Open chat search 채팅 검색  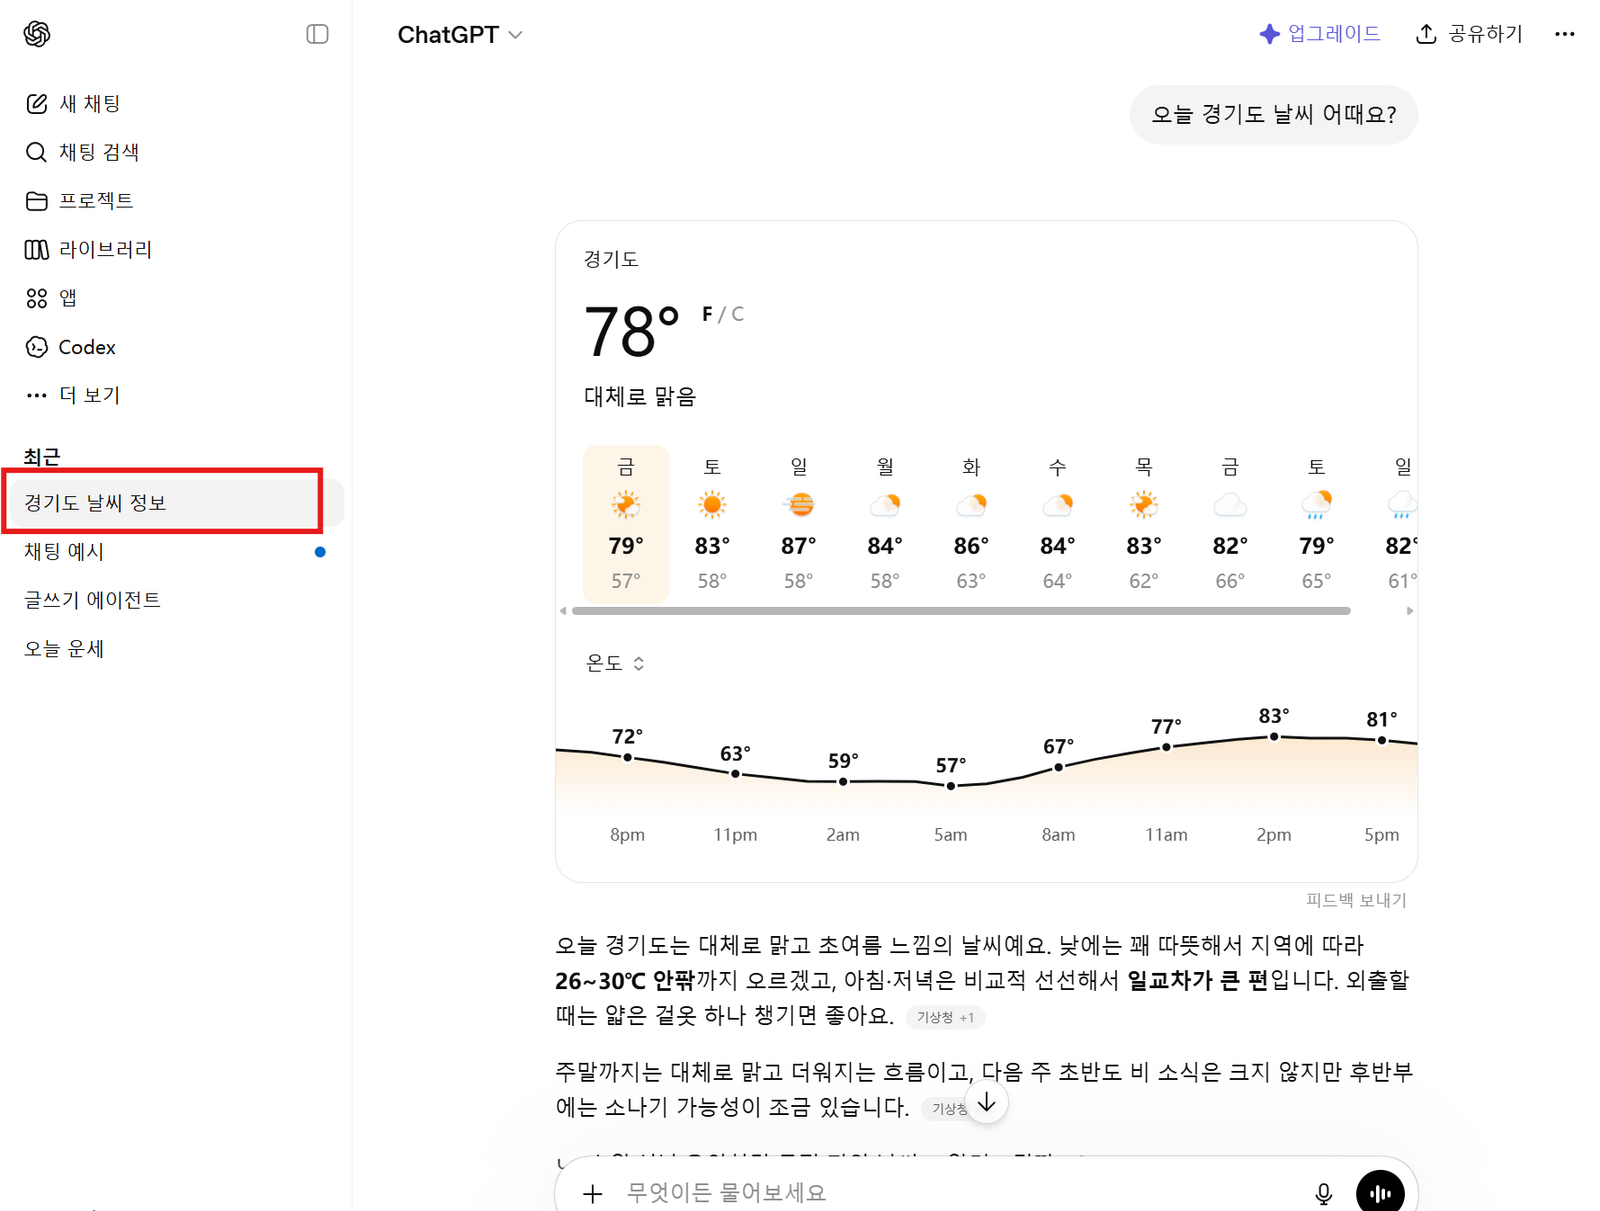point(82,152)
